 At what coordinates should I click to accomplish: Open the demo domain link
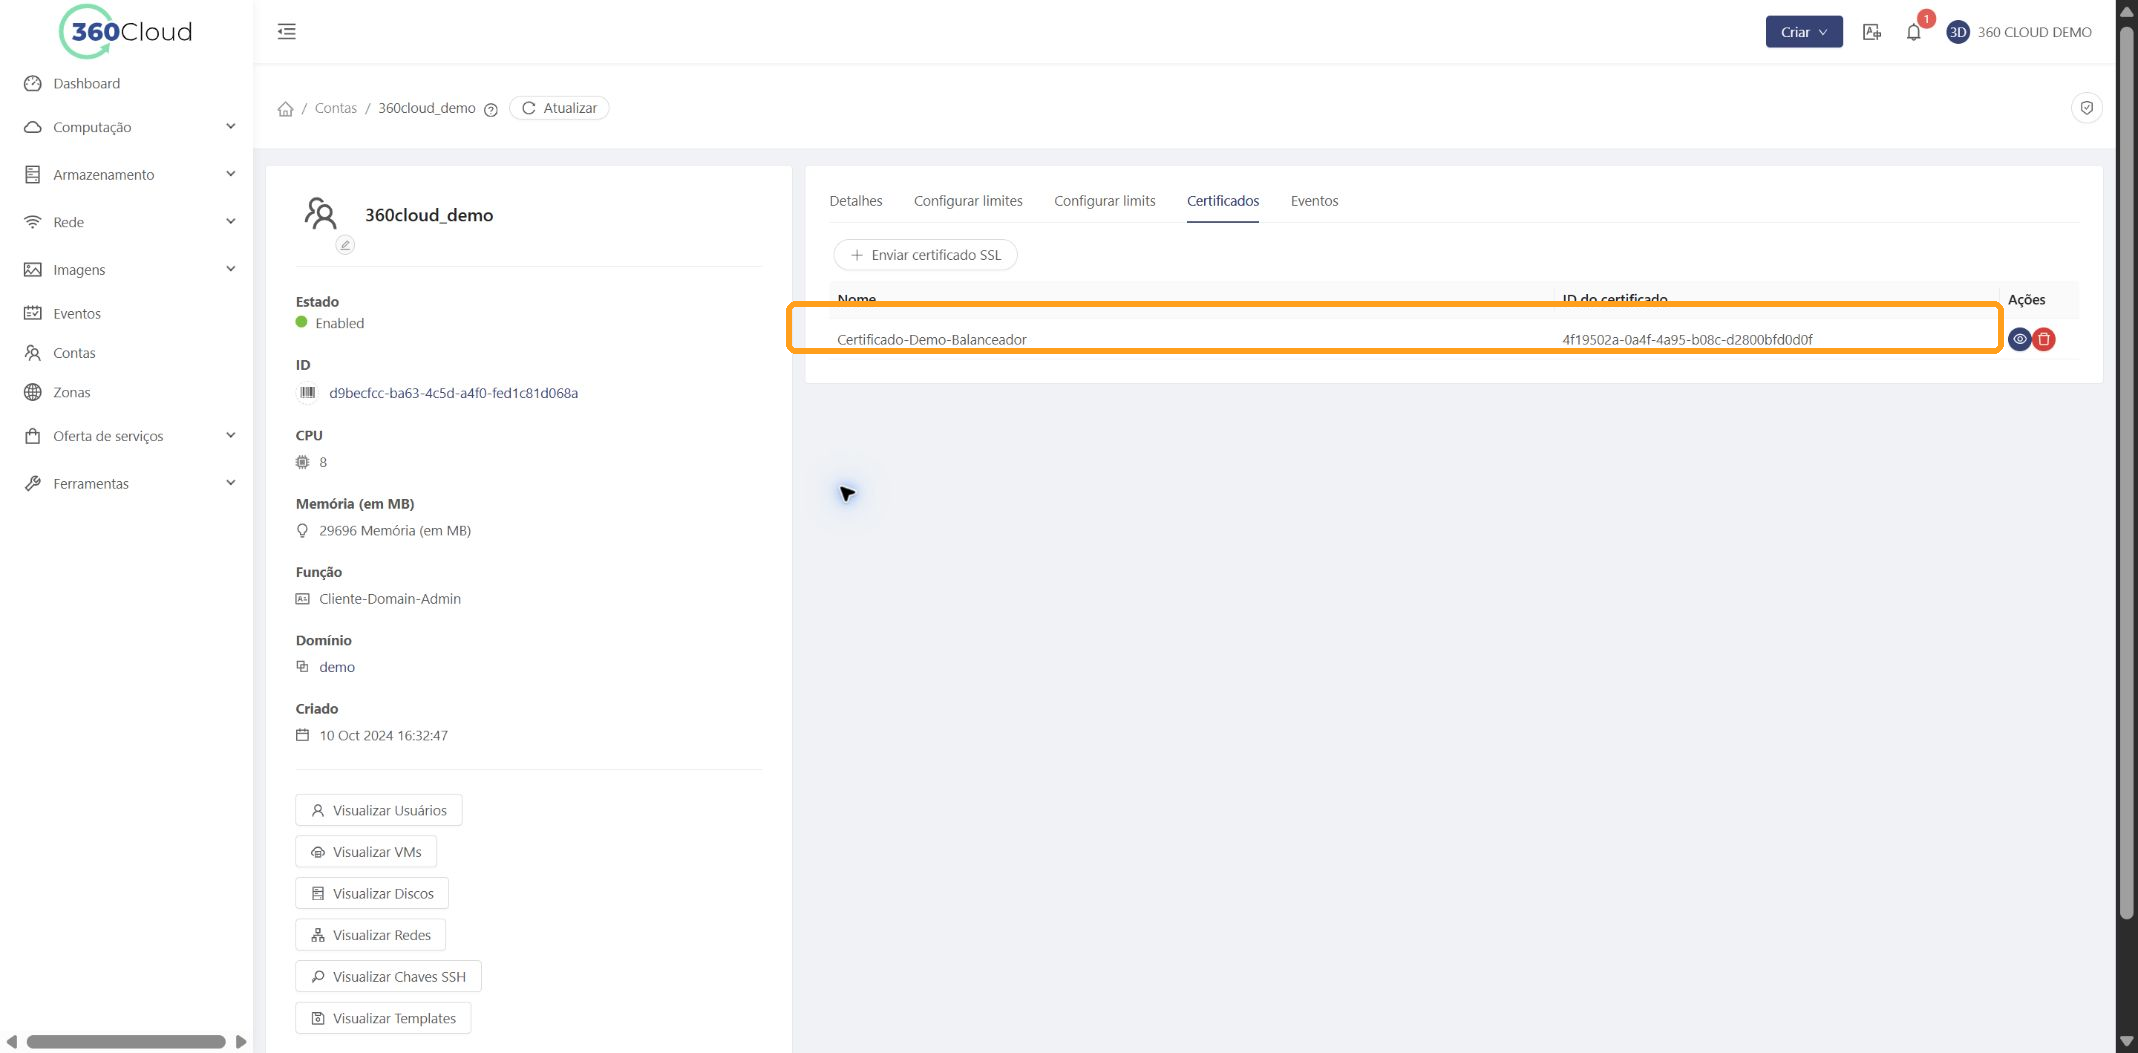(x=337, y=667)
